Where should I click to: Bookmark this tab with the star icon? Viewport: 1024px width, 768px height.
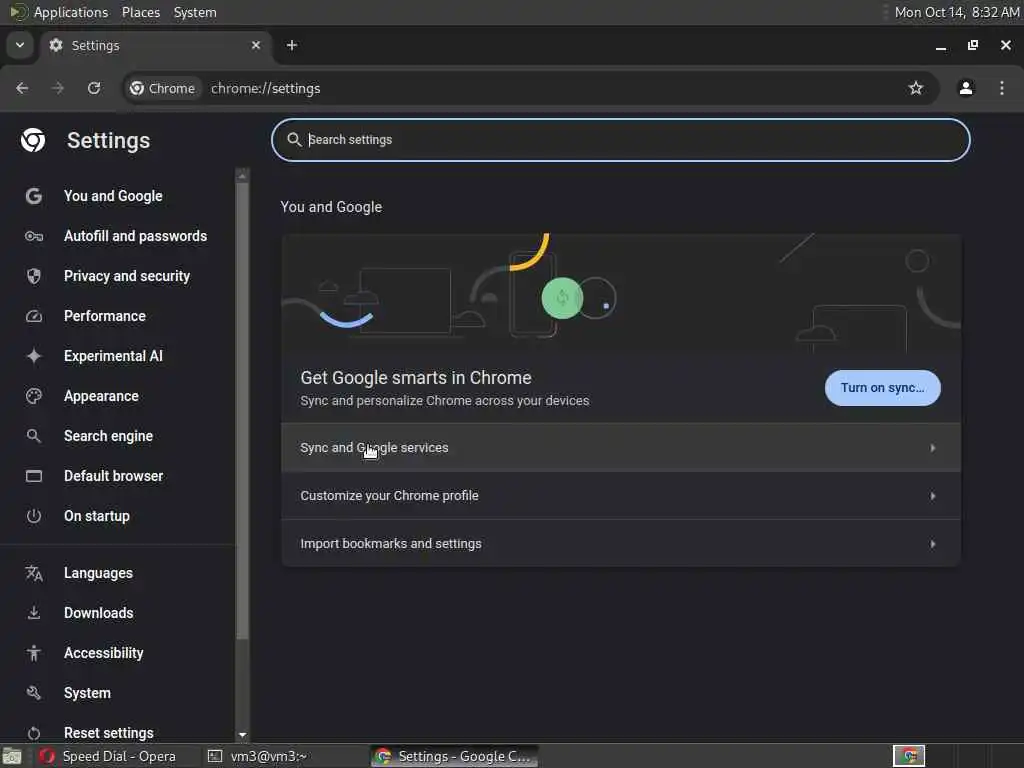(x=916, y=88)
